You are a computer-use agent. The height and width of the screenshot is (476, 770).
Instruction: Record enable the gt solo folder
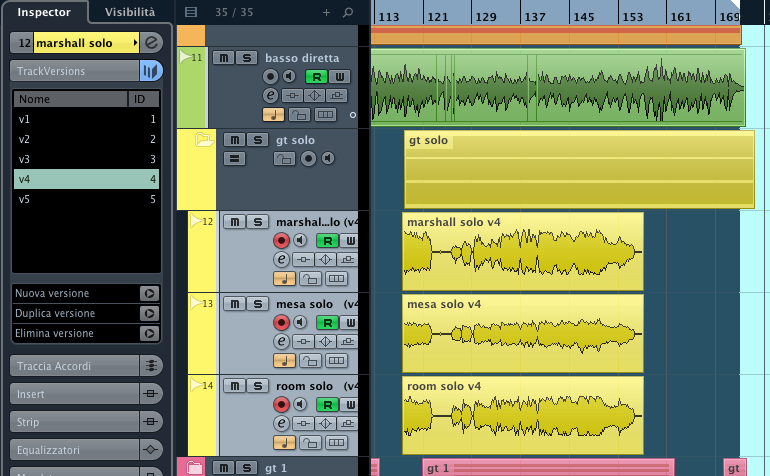308,159
